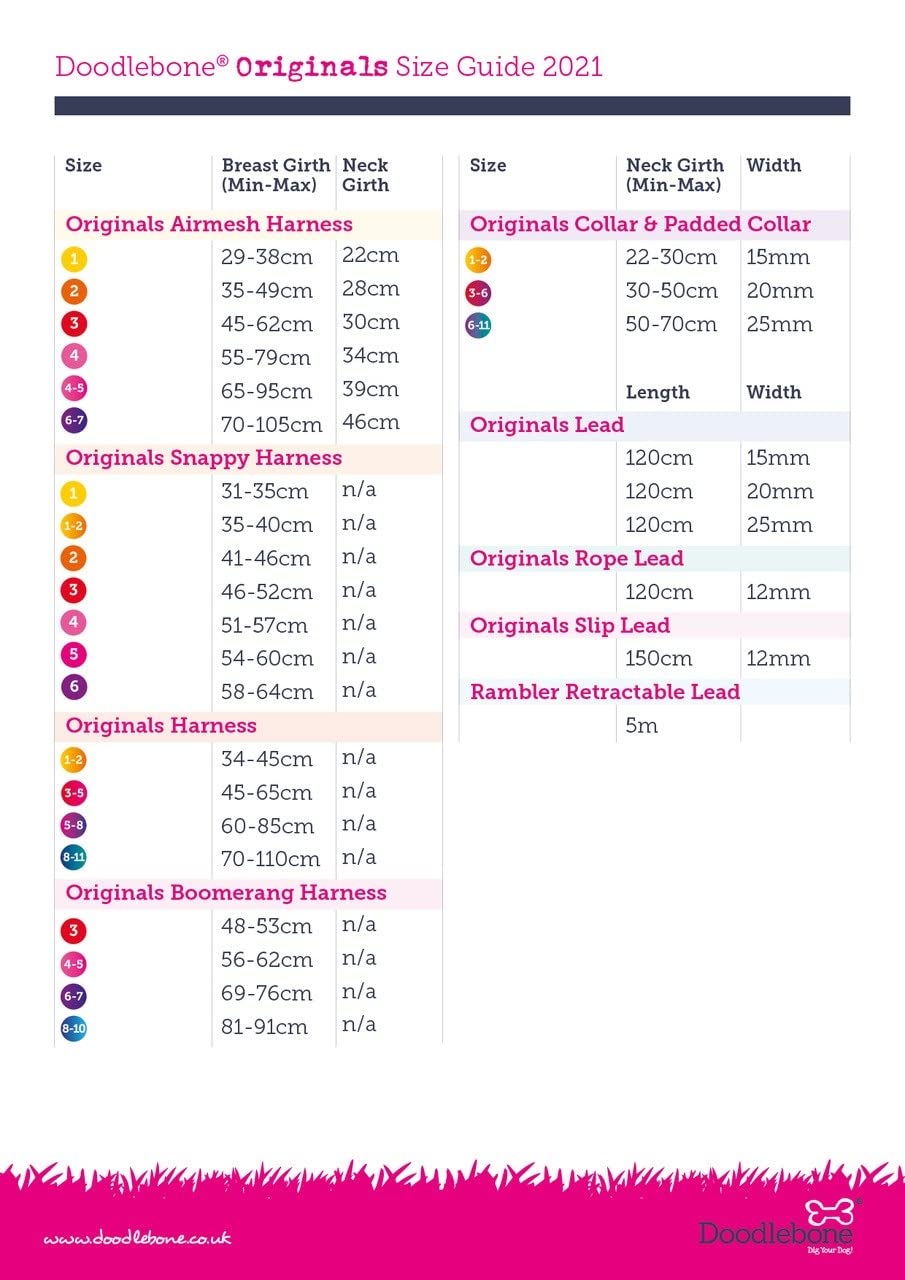Image resolution: width=905 pixels, height=1280 pixels.
Task: Select the 8-11 Originals Harness size badge
Action: 73,858
